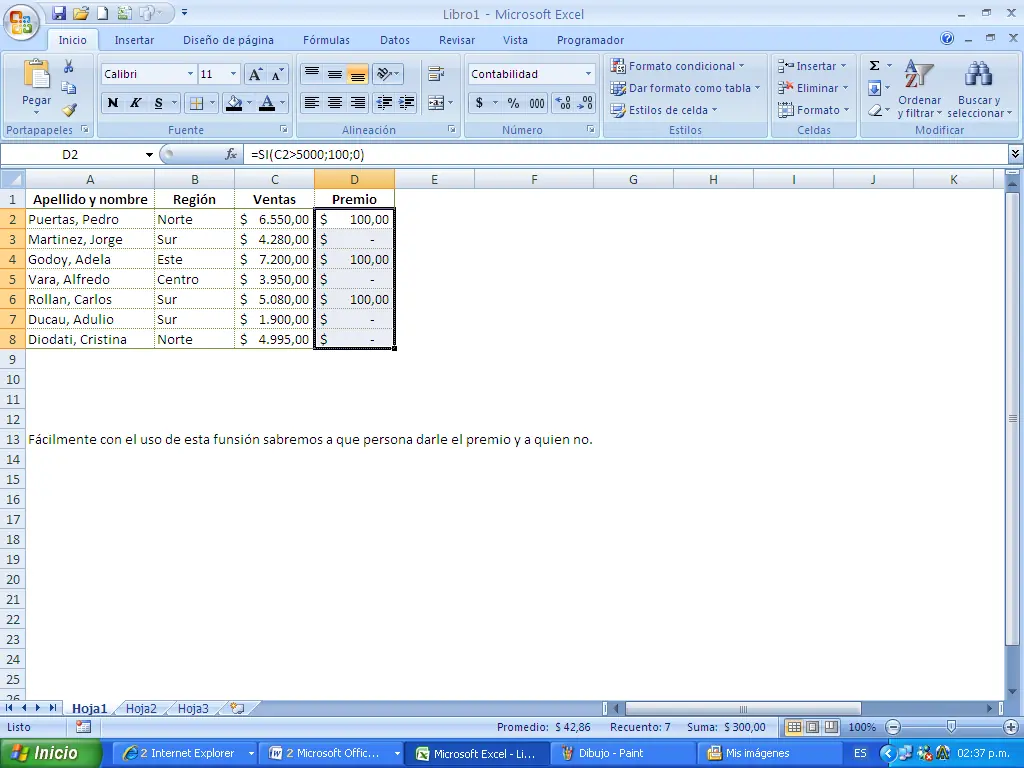Apply font color with the A button

click(266, 103)
